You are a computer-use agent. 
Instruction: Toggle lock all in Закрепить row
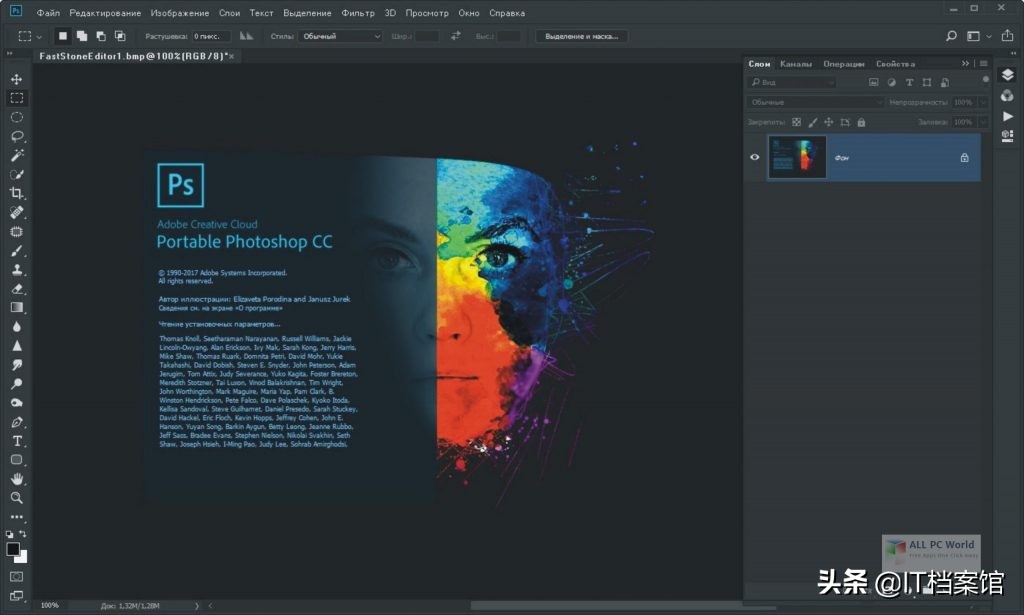tap(862, 122)
